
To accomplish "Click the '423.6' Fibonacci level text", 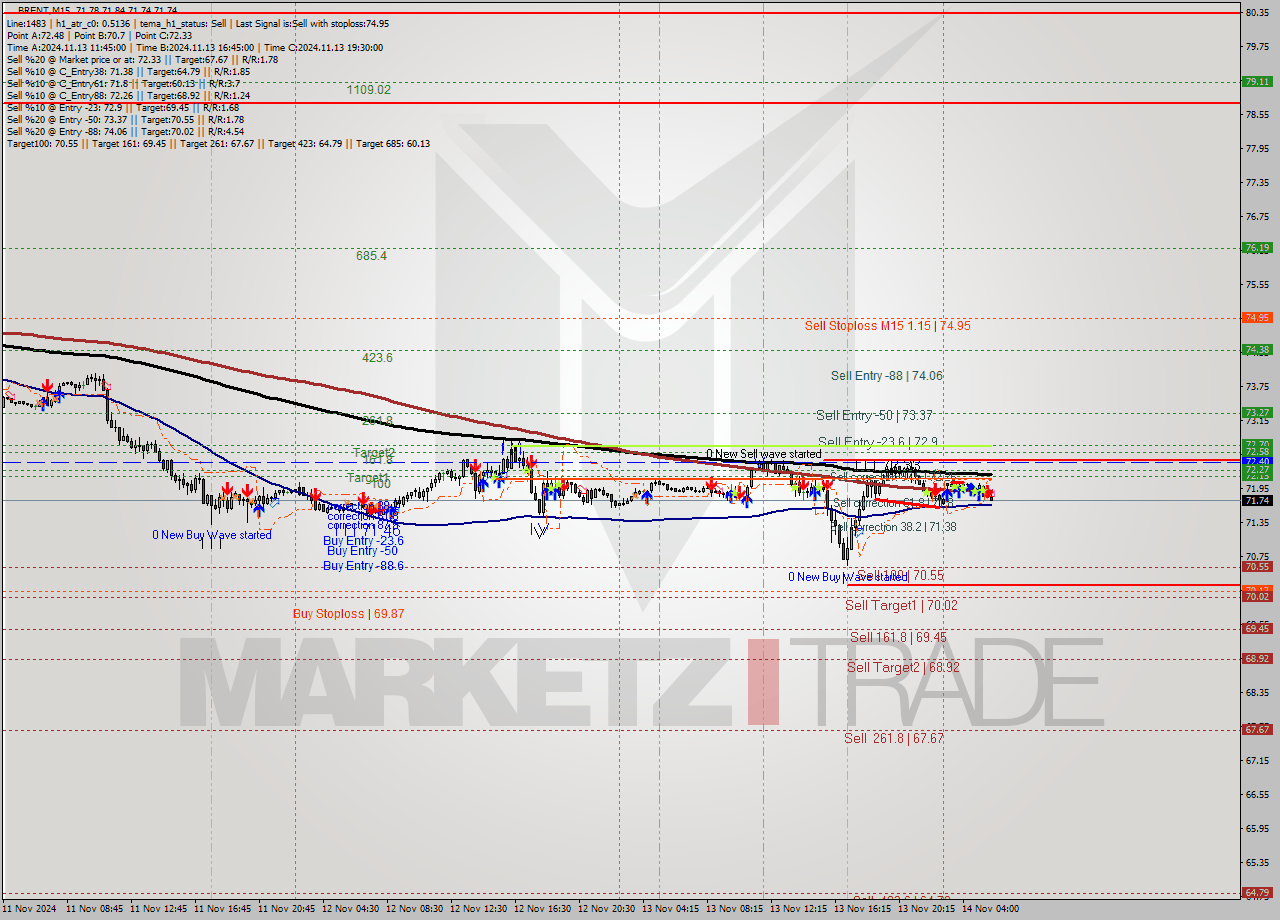I will (377, 357).
